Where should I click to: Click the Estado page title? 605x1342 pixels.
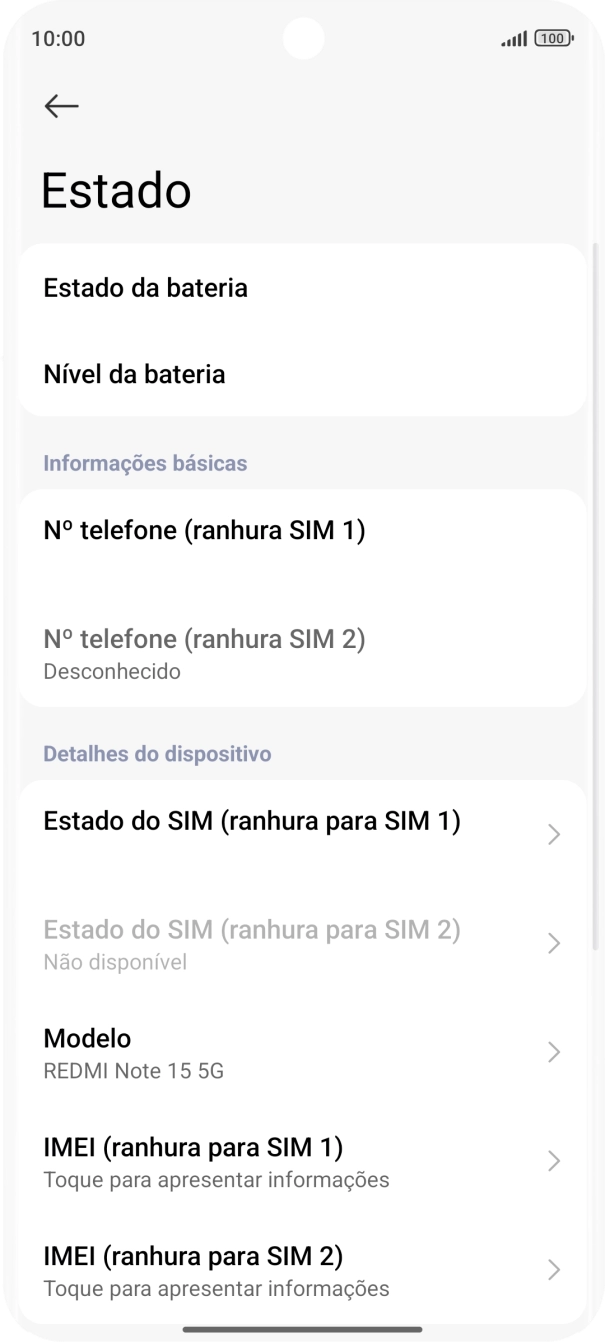coord(116,189)
